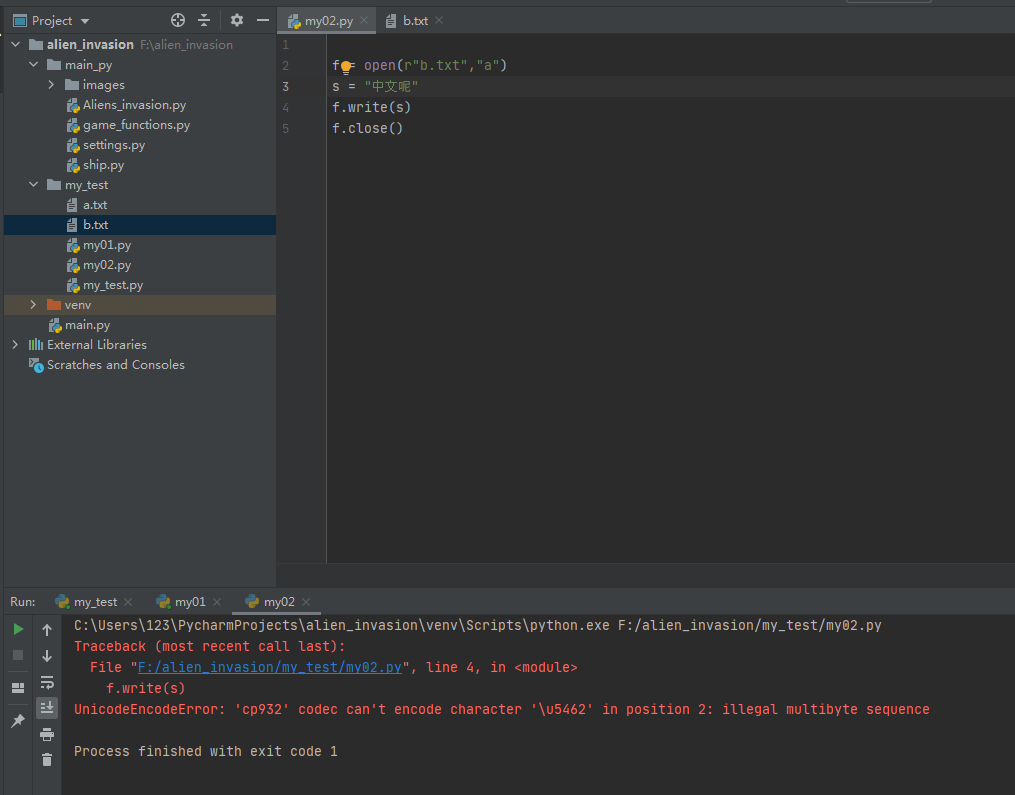Expand the venv folder

tap(34, 304)
